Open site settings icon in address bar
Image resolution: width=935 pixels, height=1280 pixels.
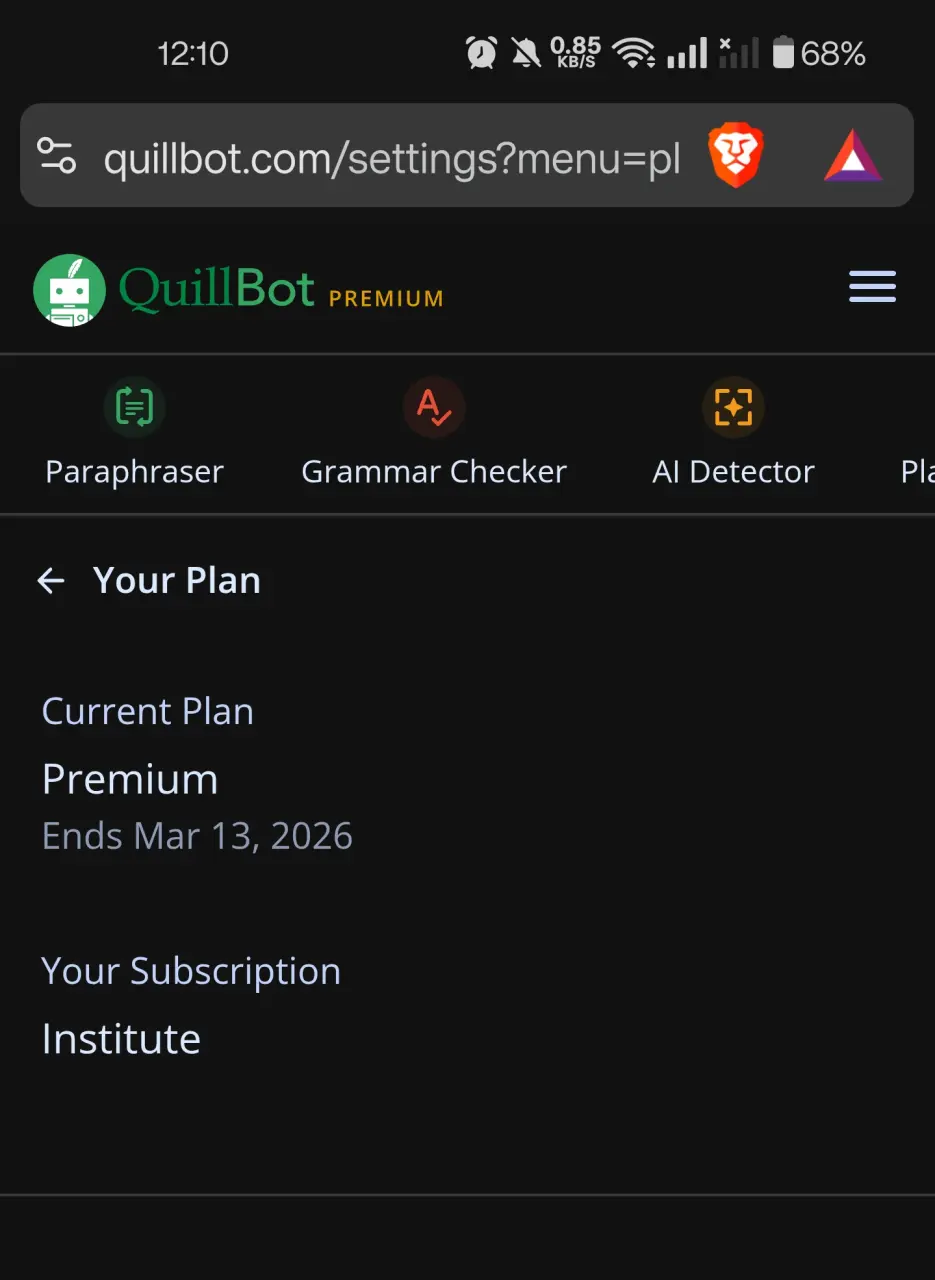tap(56, 155)
